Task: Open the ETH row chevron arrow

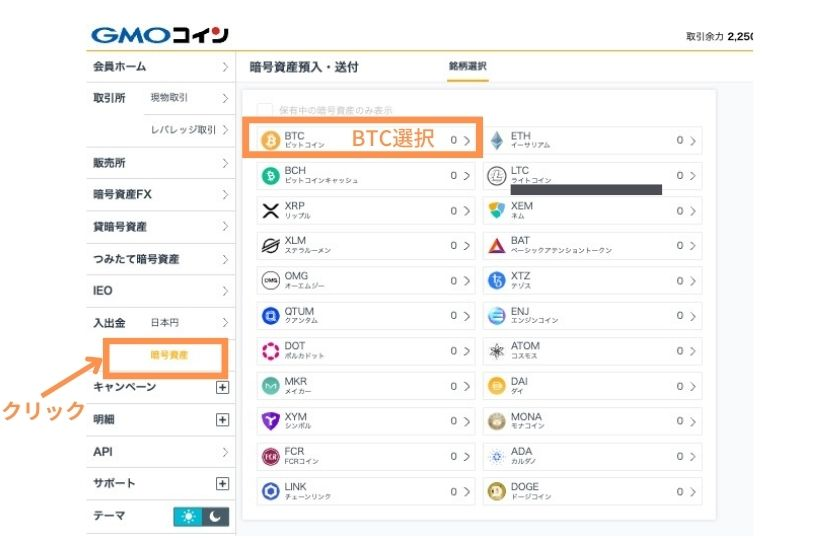Action: click(693, 141)
